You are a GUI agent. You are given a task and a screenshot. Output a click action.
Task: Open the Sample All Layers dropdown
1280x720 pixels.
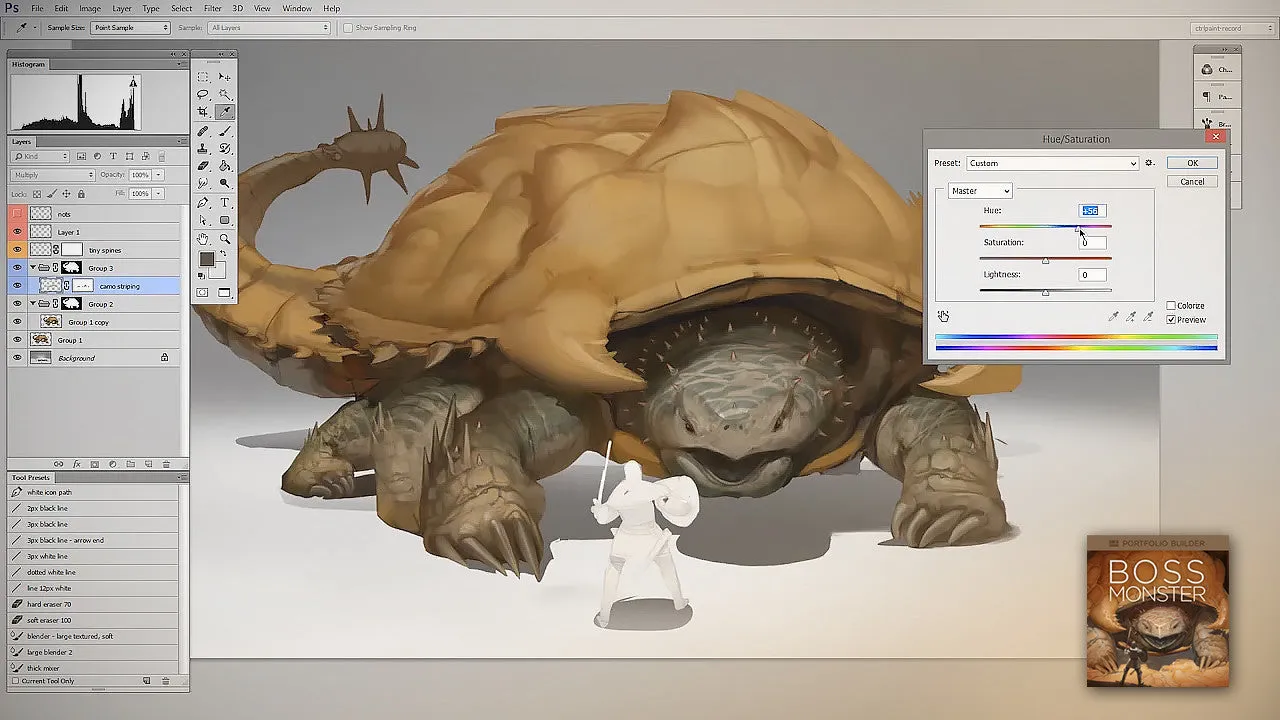[x=269, y=28]
